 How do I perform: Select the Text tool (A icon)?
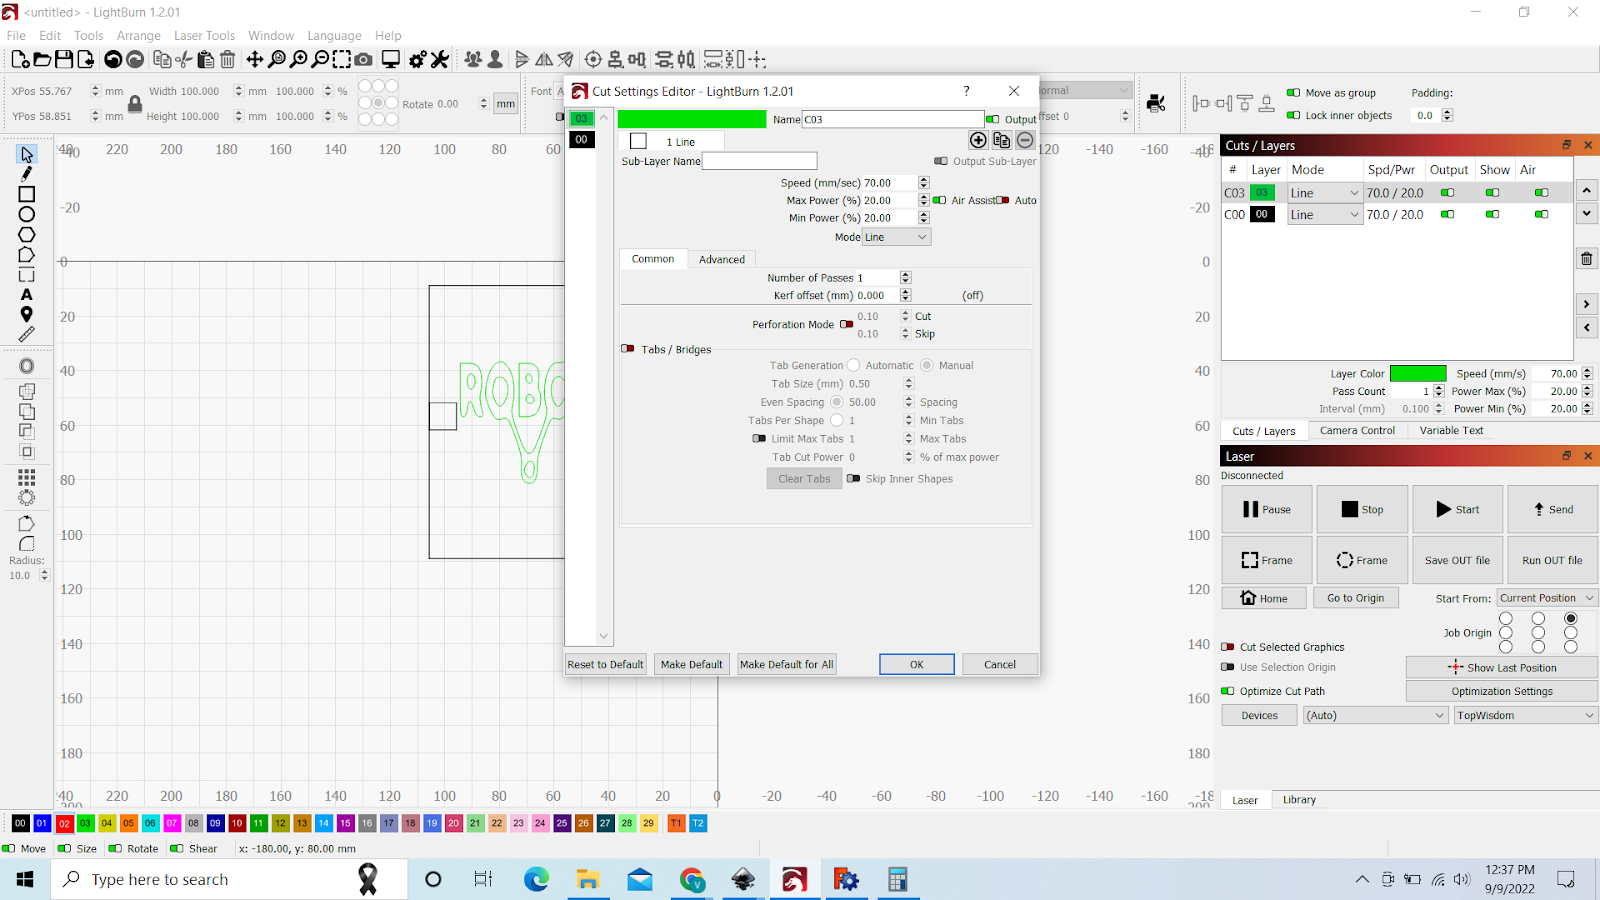pos(27,294)
